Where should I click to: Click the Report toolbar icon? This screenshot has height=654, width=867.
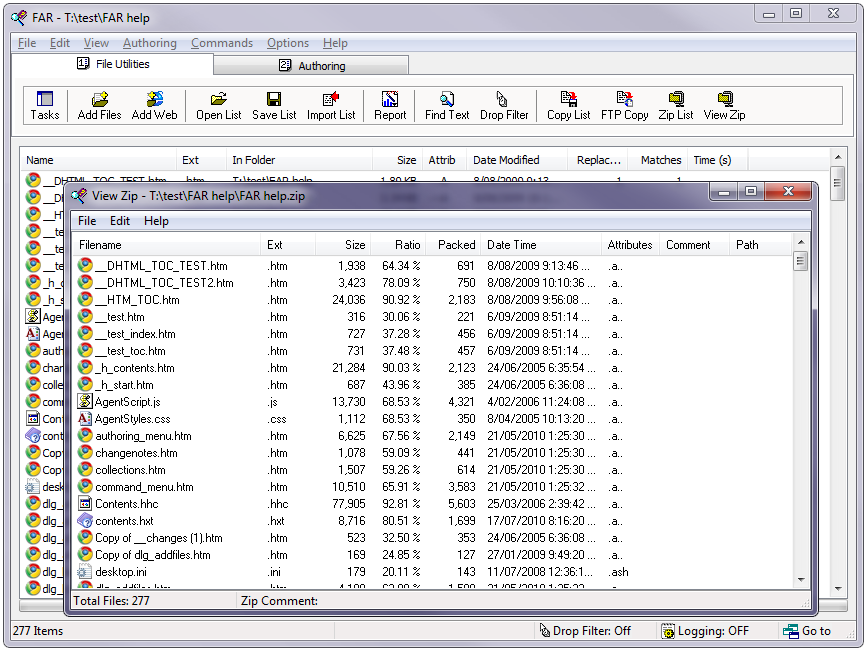coord(390,105)
